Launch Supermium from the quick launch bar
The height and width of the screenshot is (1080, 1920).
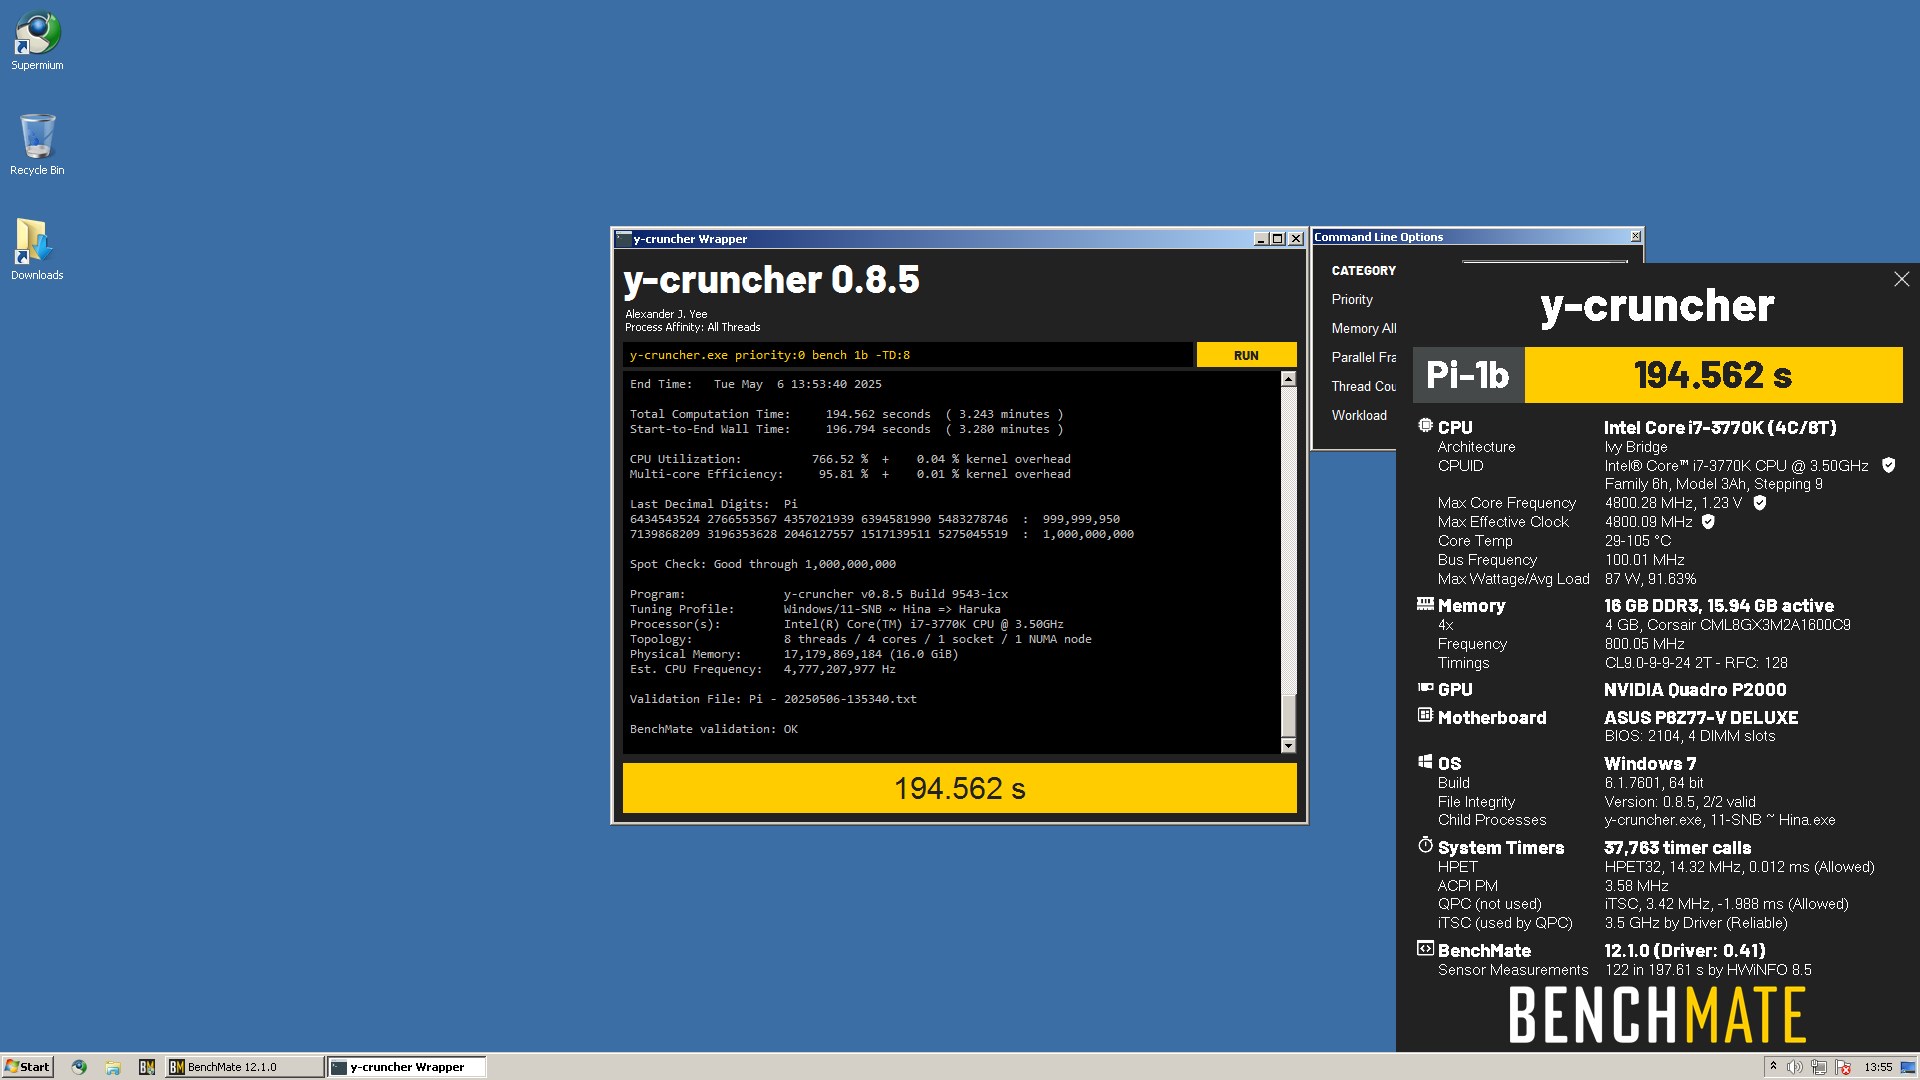79,1067
